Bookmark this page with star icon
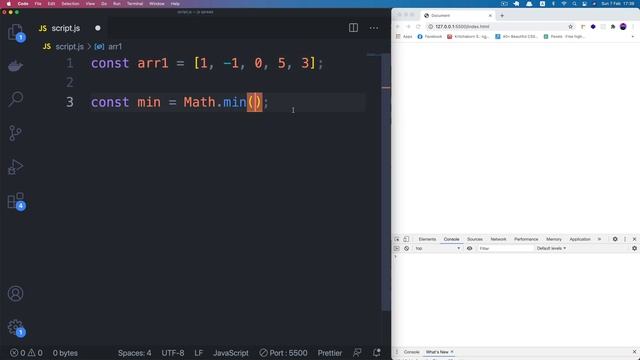Image resolution: width=640 pixels, height=360 pixels. (x=570, y=27)
